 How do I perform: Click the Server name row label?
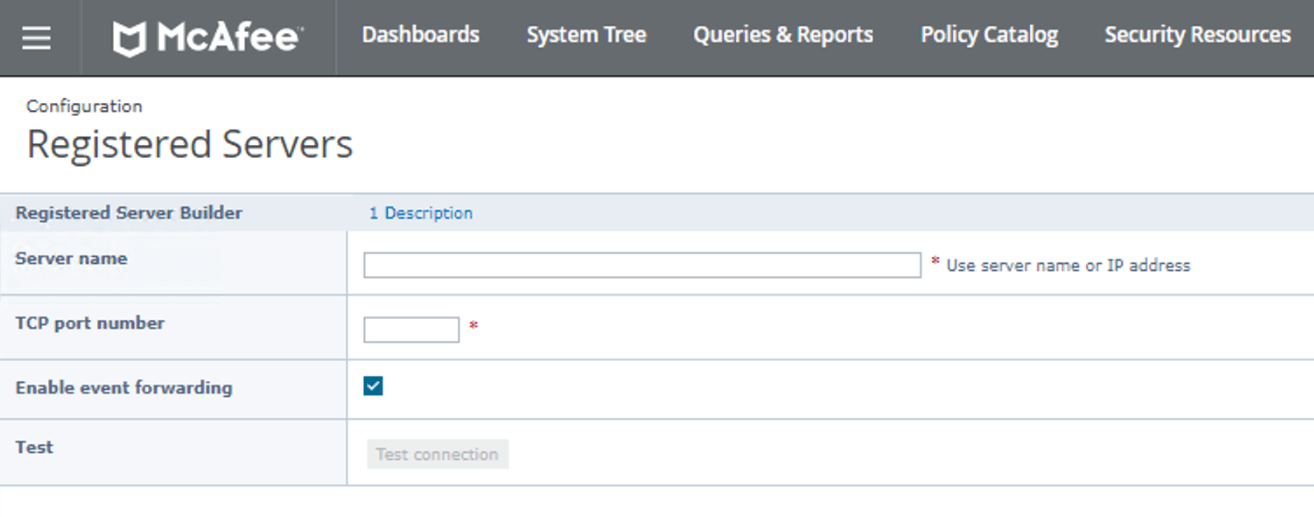pyautogui.click(x=72, y=259)
